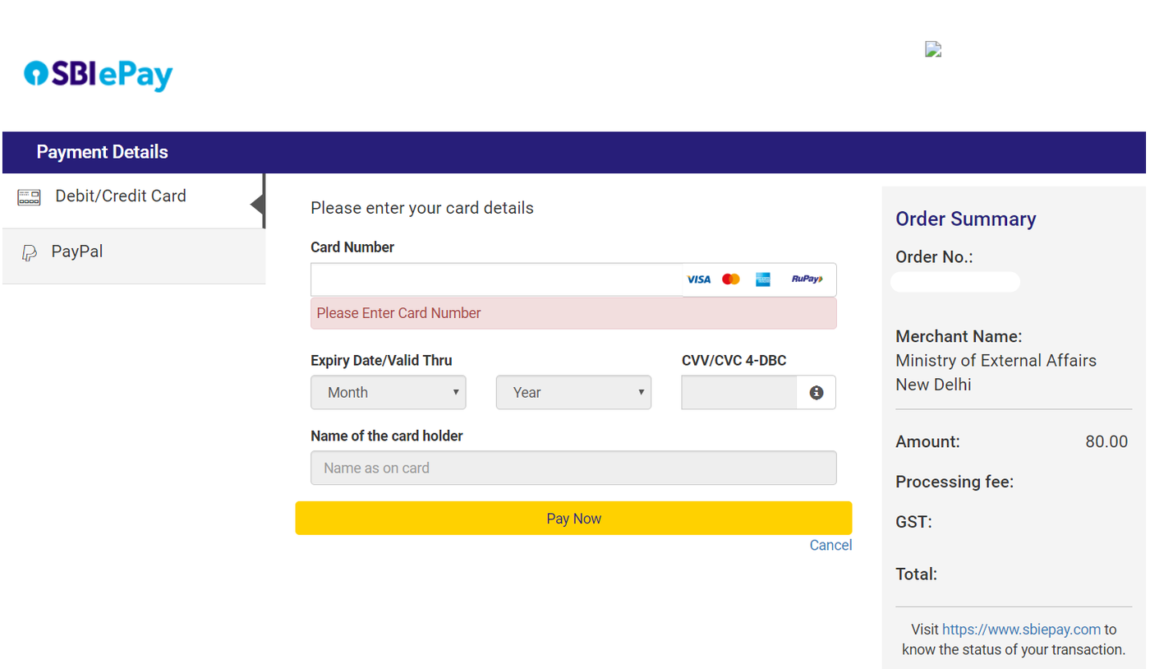This screenshot has height=669, width=1150.
Task: Click the PayPal icon in sidebar
Action: click(29, 253)
